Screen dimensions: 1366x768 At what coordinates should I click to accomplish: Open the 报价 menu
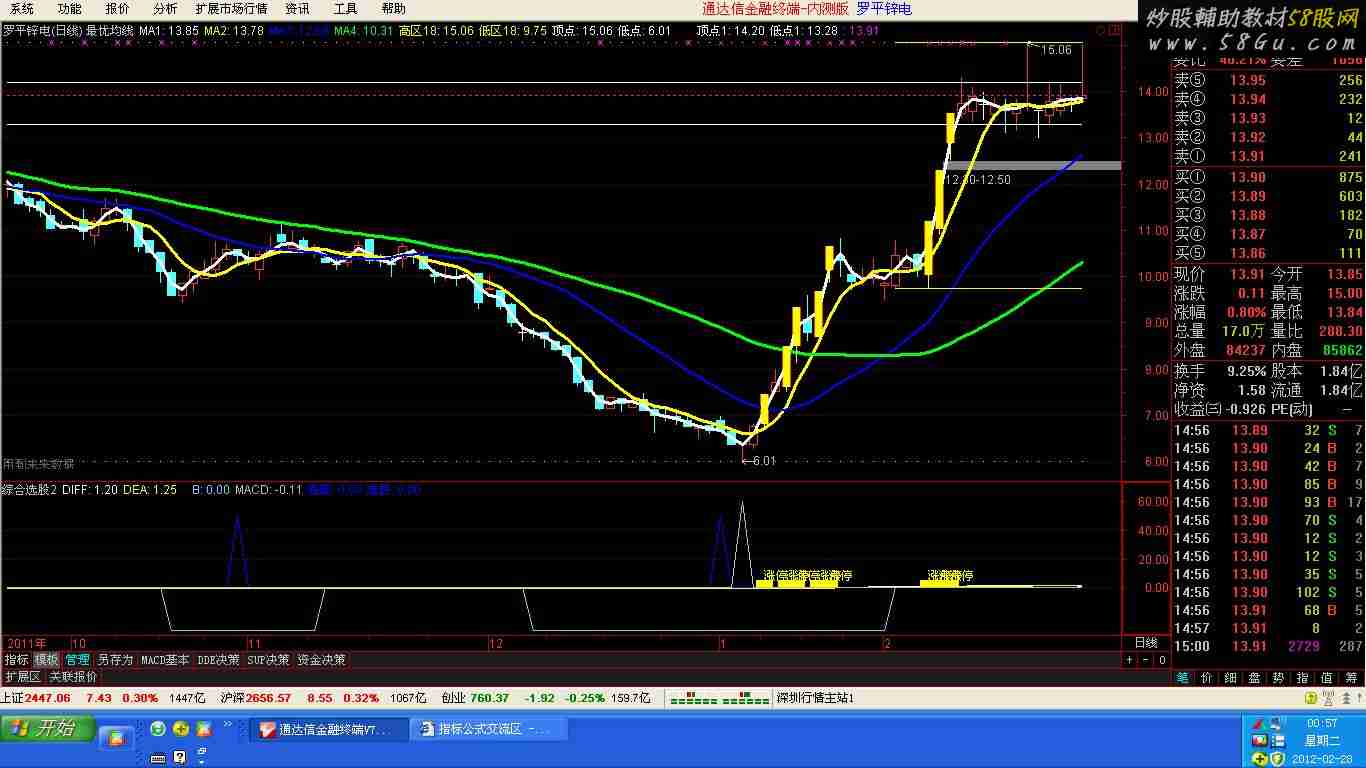[117, 8]
